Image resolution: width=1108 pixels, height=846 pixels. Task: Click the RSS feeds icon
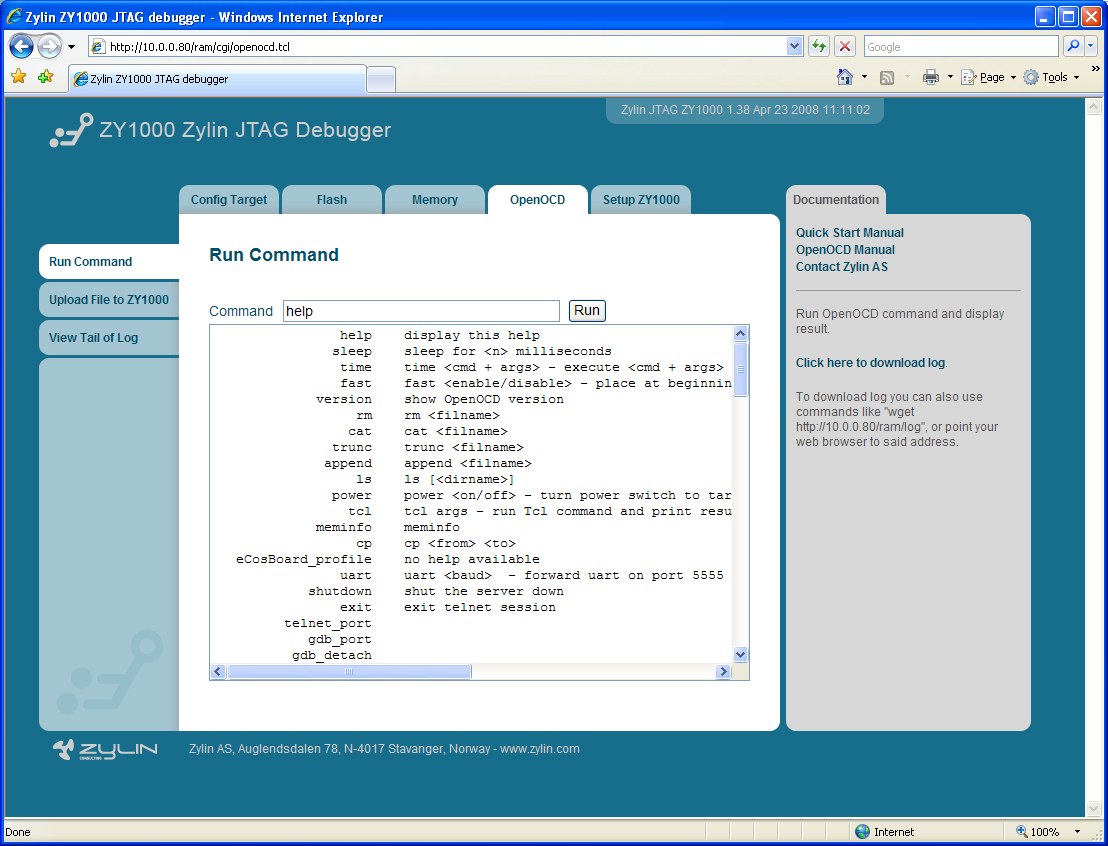(x=887, y=78)
